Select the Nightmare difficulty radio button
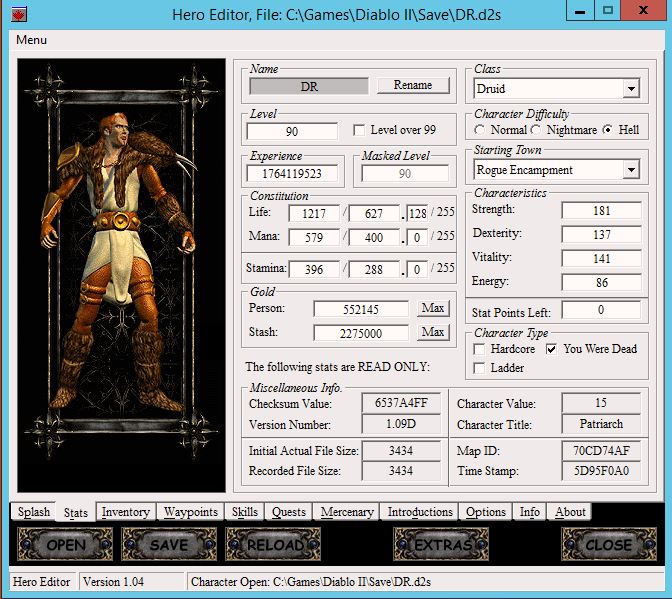672x599 pixels. (x=535, y=130)
